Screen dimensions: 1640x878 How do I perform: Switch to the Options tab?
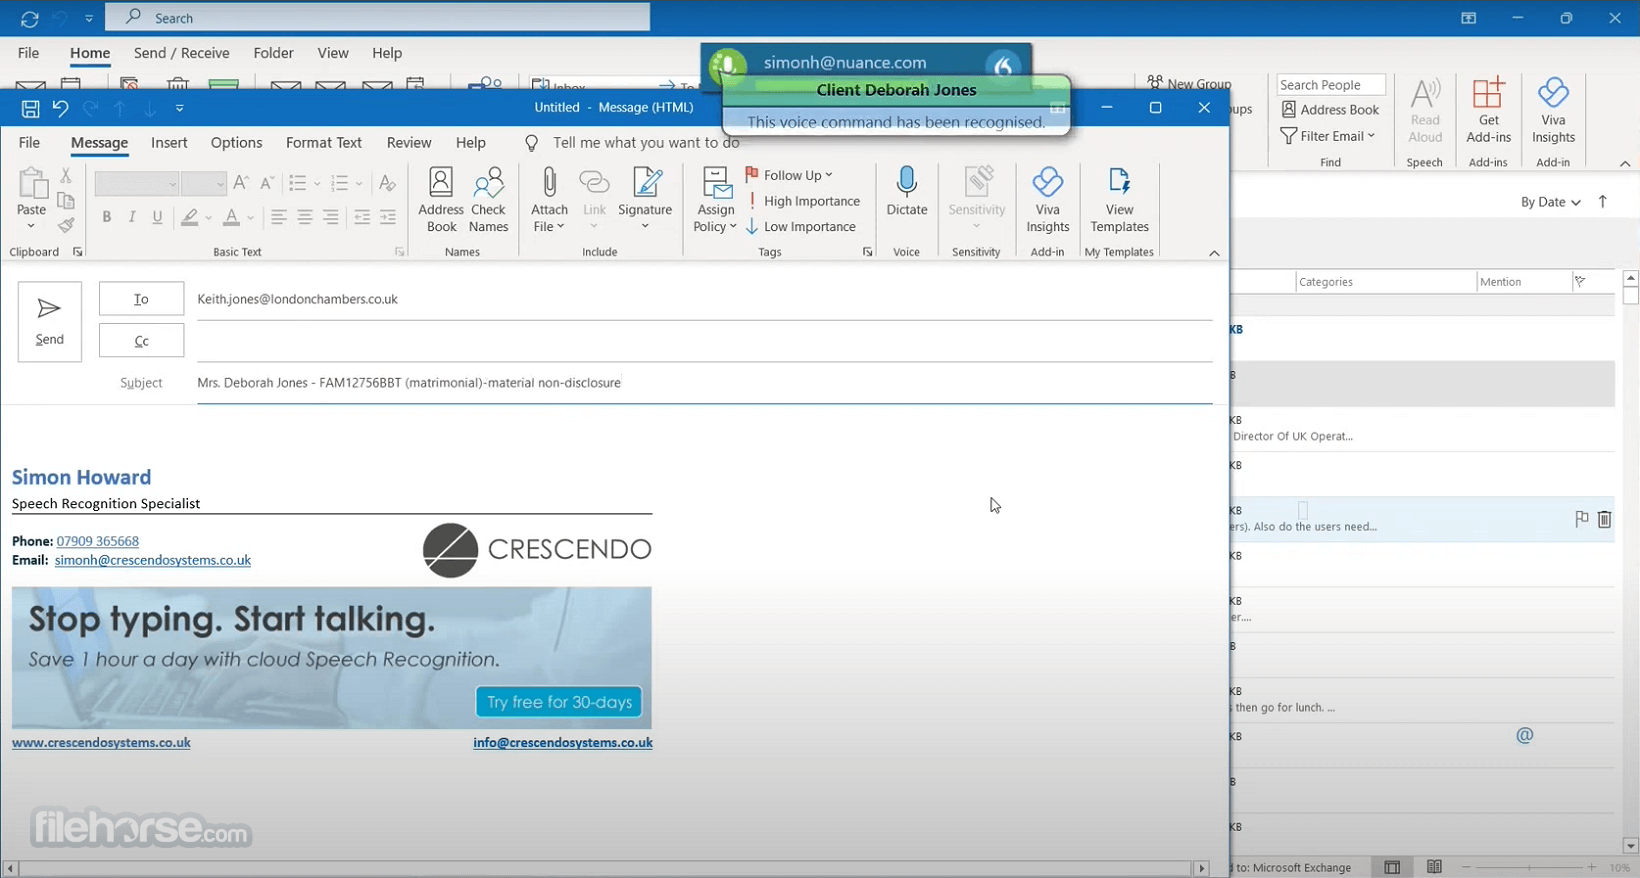click(x=236, y=143)
